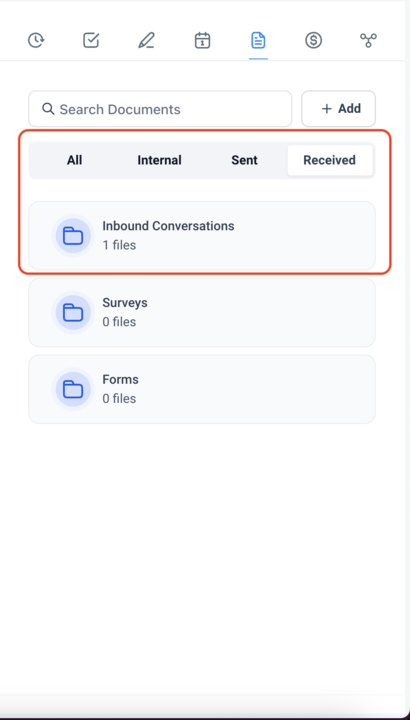The height and width of the screenshot is (720, 410).
Task: Click the Inbound Conversations folder icon
Action: click(x=73, y=236)
